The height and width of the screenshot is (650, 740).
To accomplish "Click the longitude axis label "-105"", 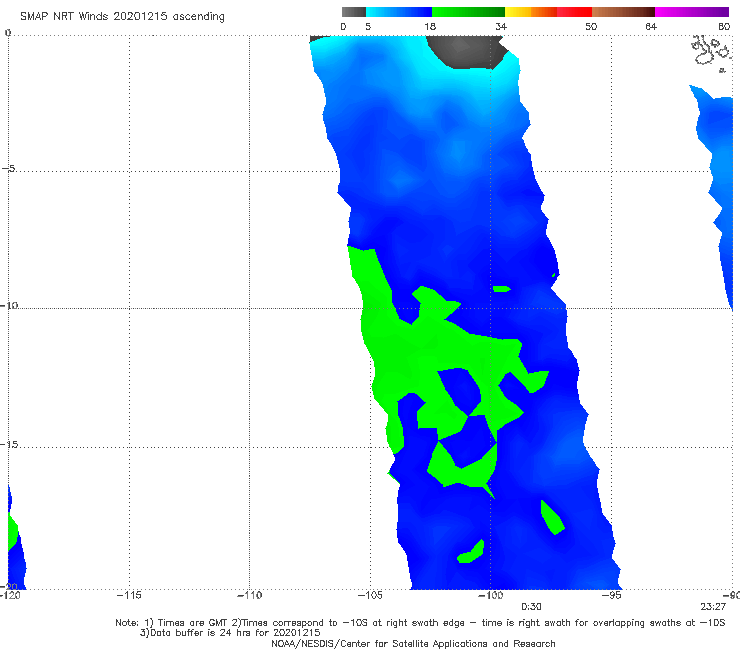I will [x=370, y=595].
